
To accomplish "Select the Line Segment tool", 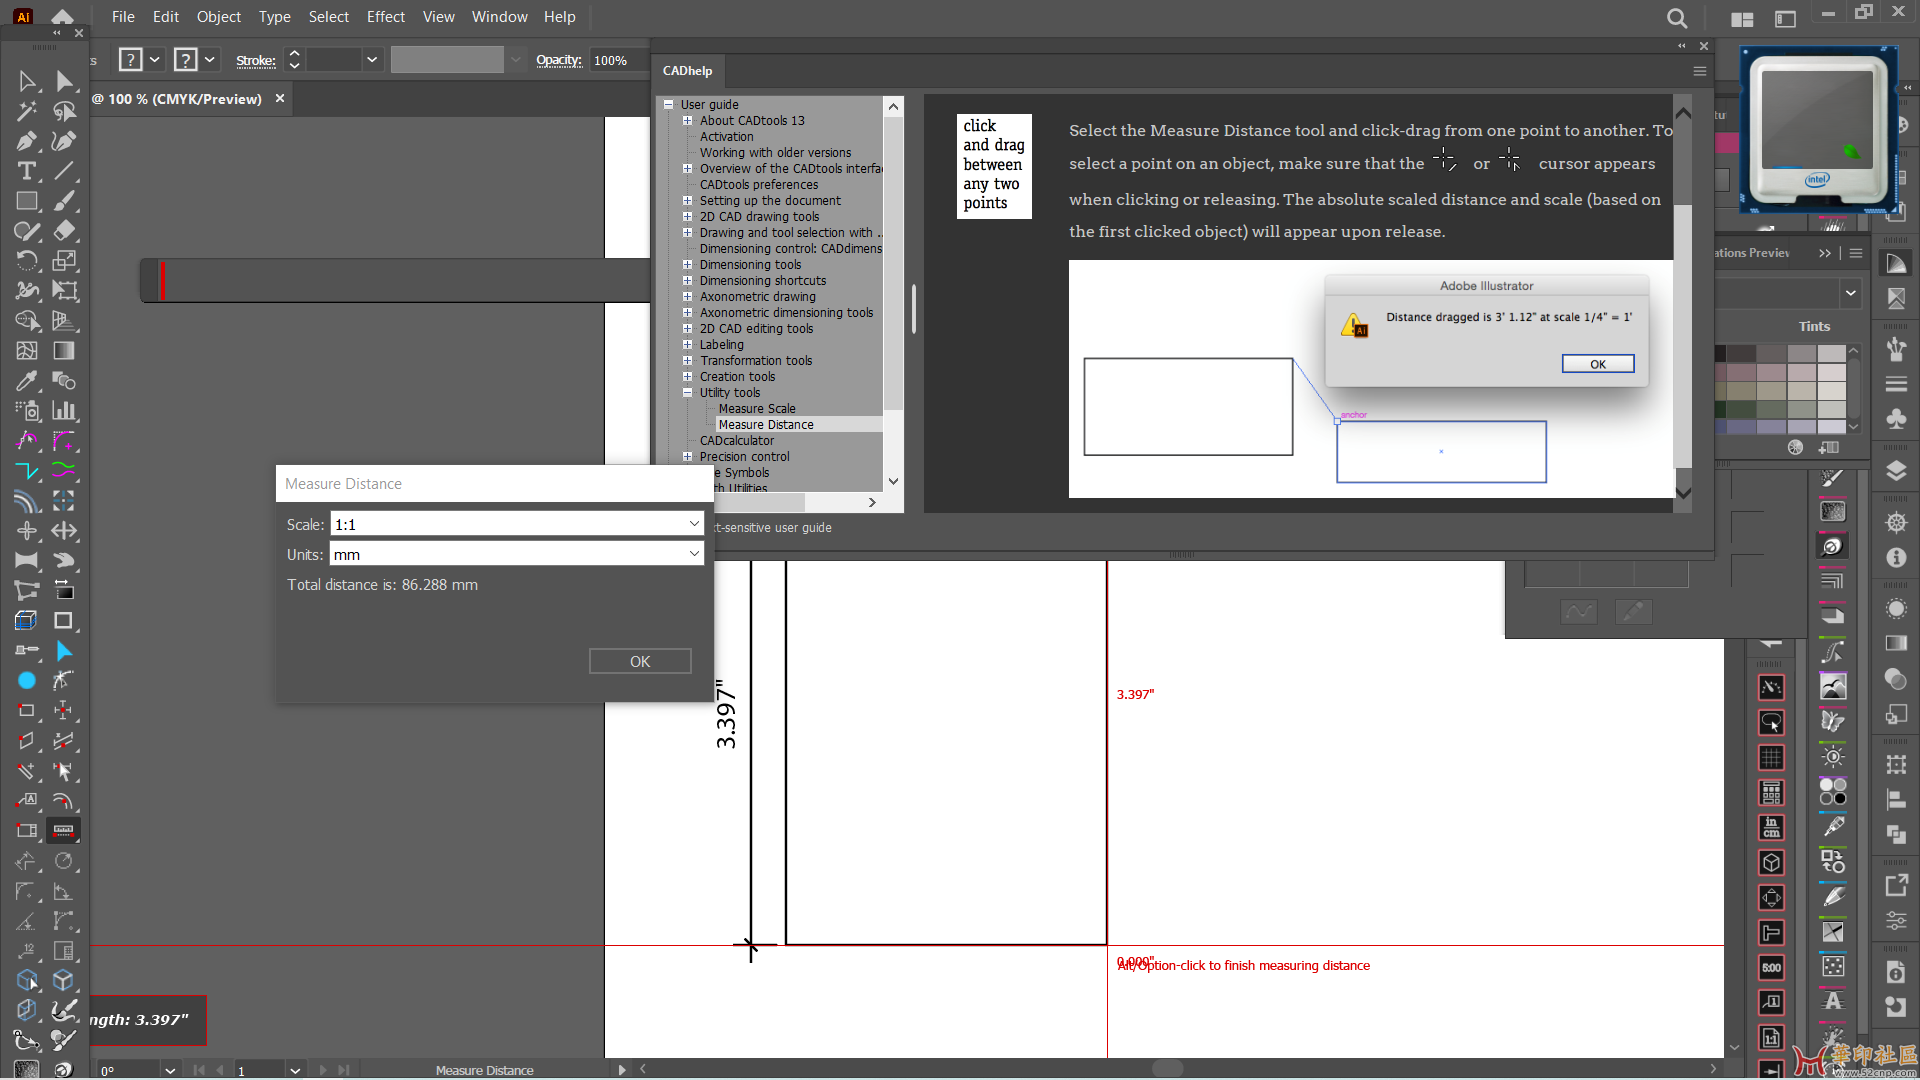I will 64,171.
